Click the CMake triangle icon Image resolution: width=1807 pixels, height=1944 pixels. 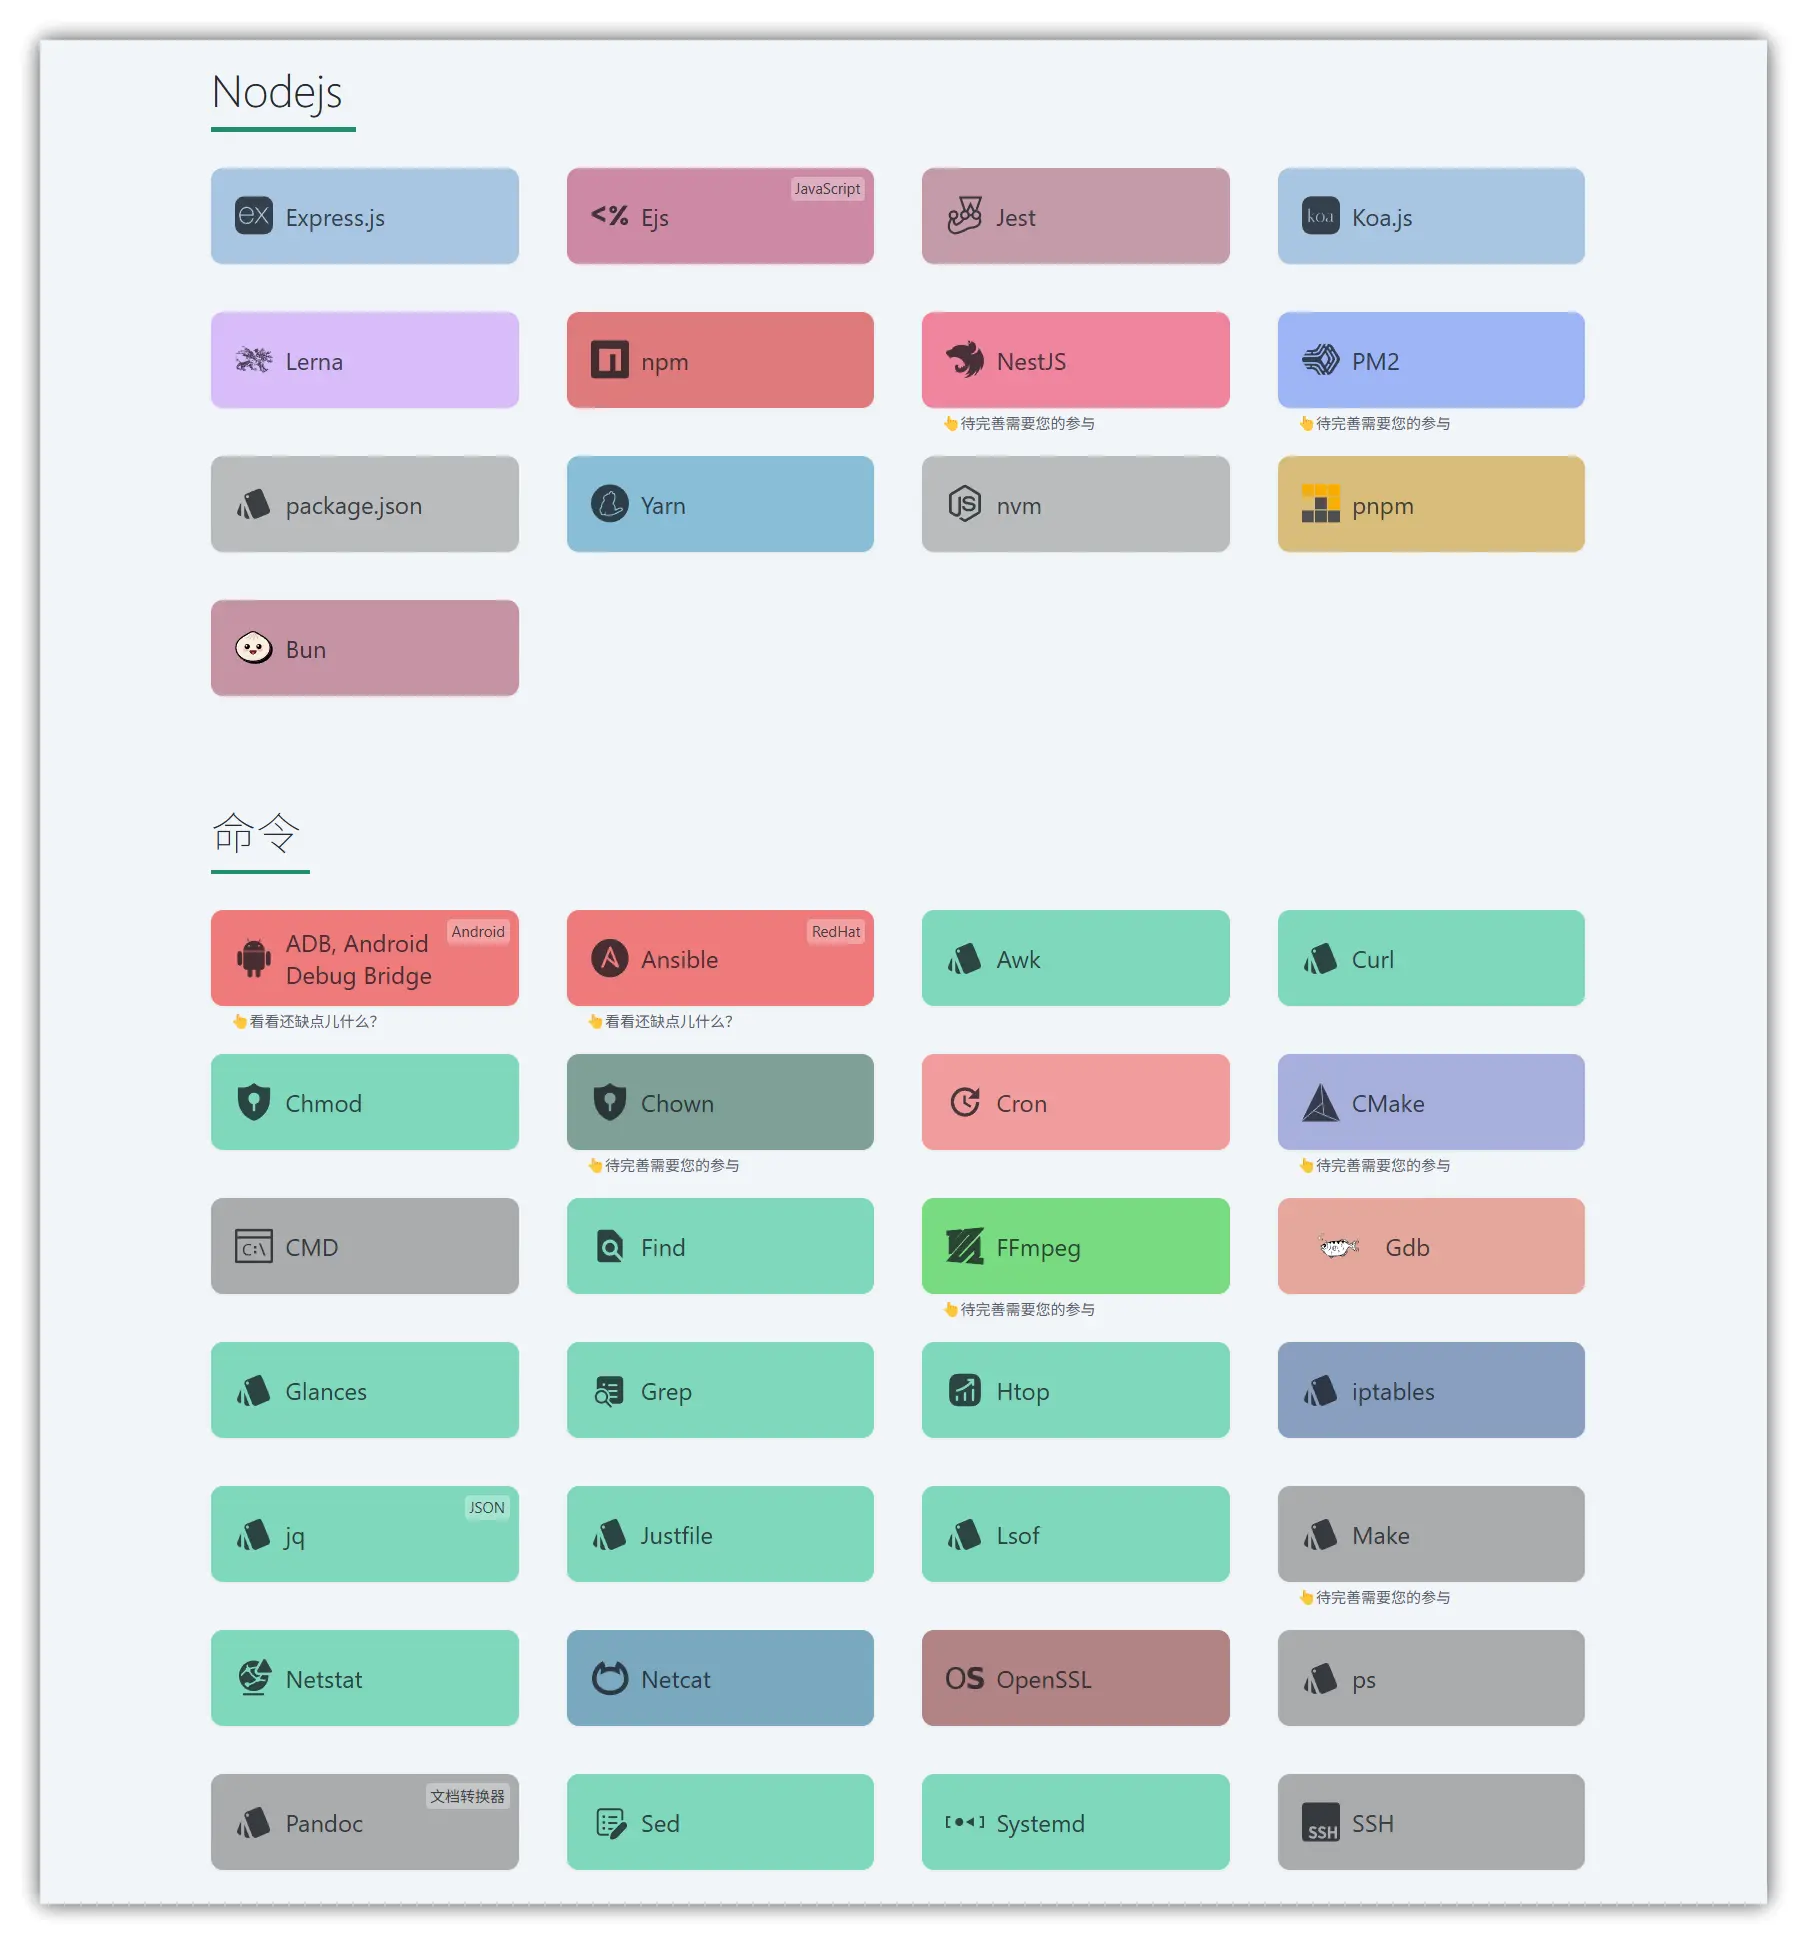click(1320, 1103)
